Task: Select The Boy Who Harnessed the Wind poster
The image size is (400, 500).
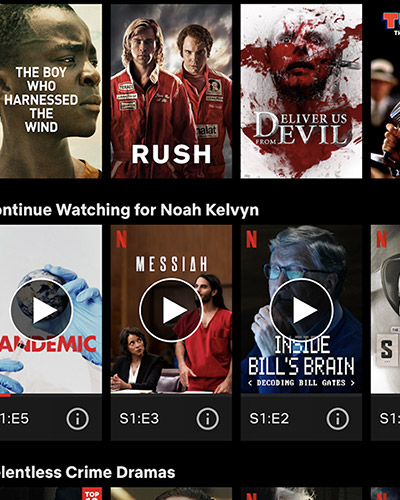Action: coord(51,91)
